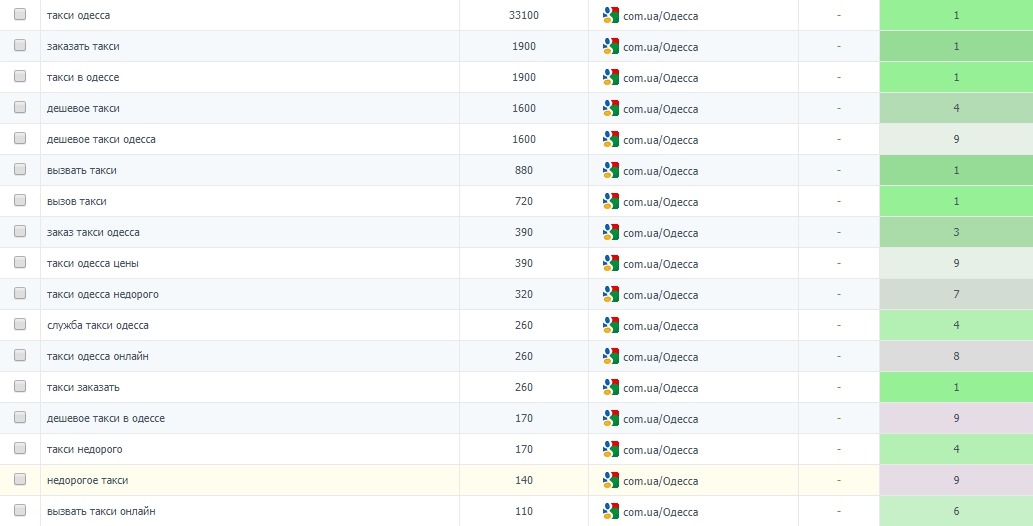Tick the 'заказ такси одесса' checkbox
This screenshot has height=526, width=1033.
(20, 231)
